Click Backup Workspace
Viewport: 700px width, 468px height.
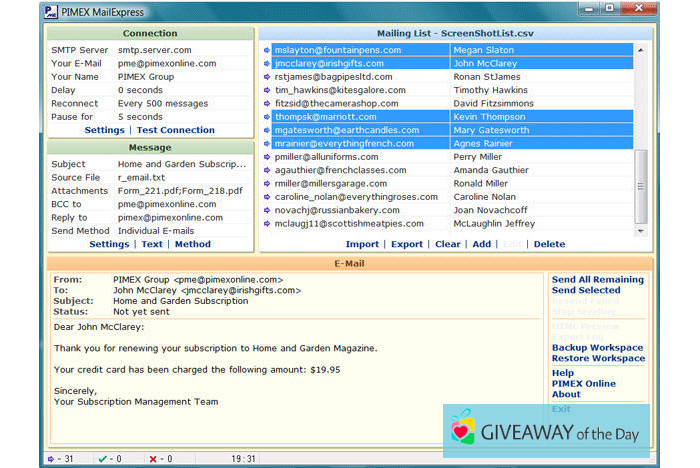598,347
